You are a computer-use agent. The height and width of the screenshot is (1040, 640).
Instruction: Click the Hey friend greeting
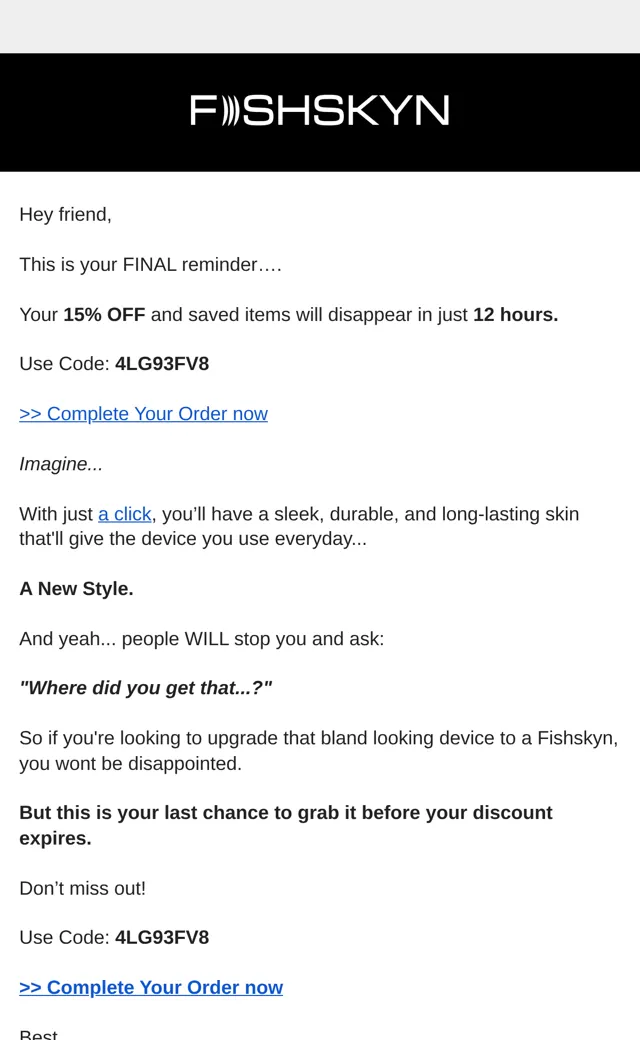pos(66,215)
